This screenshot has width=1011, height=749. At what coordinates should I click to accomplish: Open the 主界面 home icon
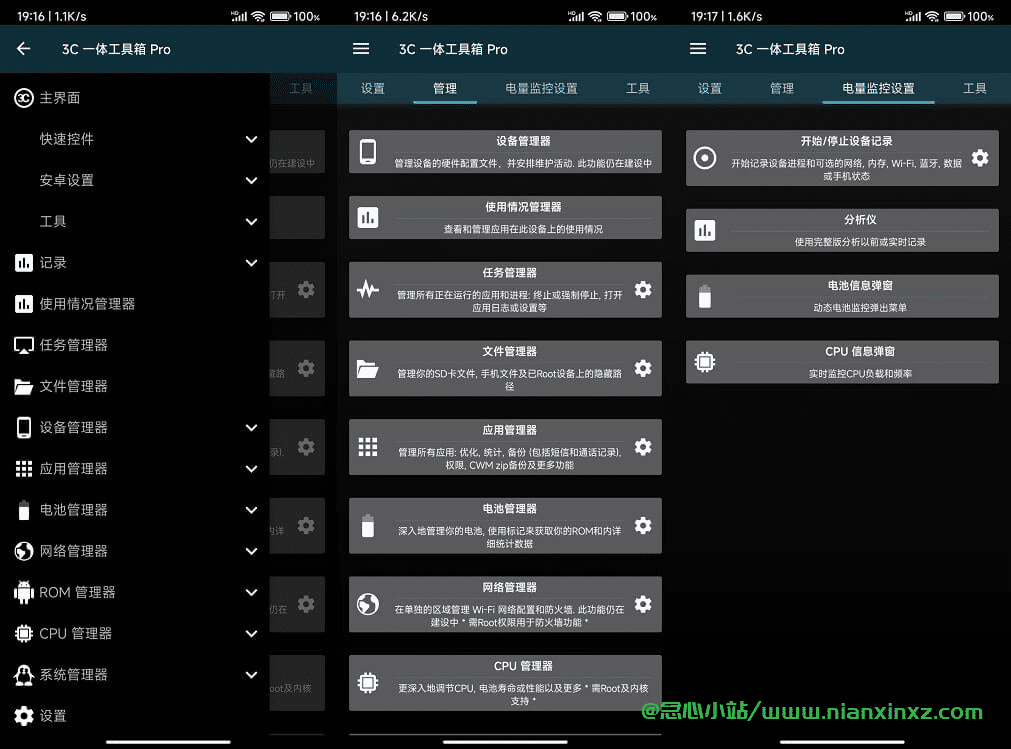click(24, 98)
